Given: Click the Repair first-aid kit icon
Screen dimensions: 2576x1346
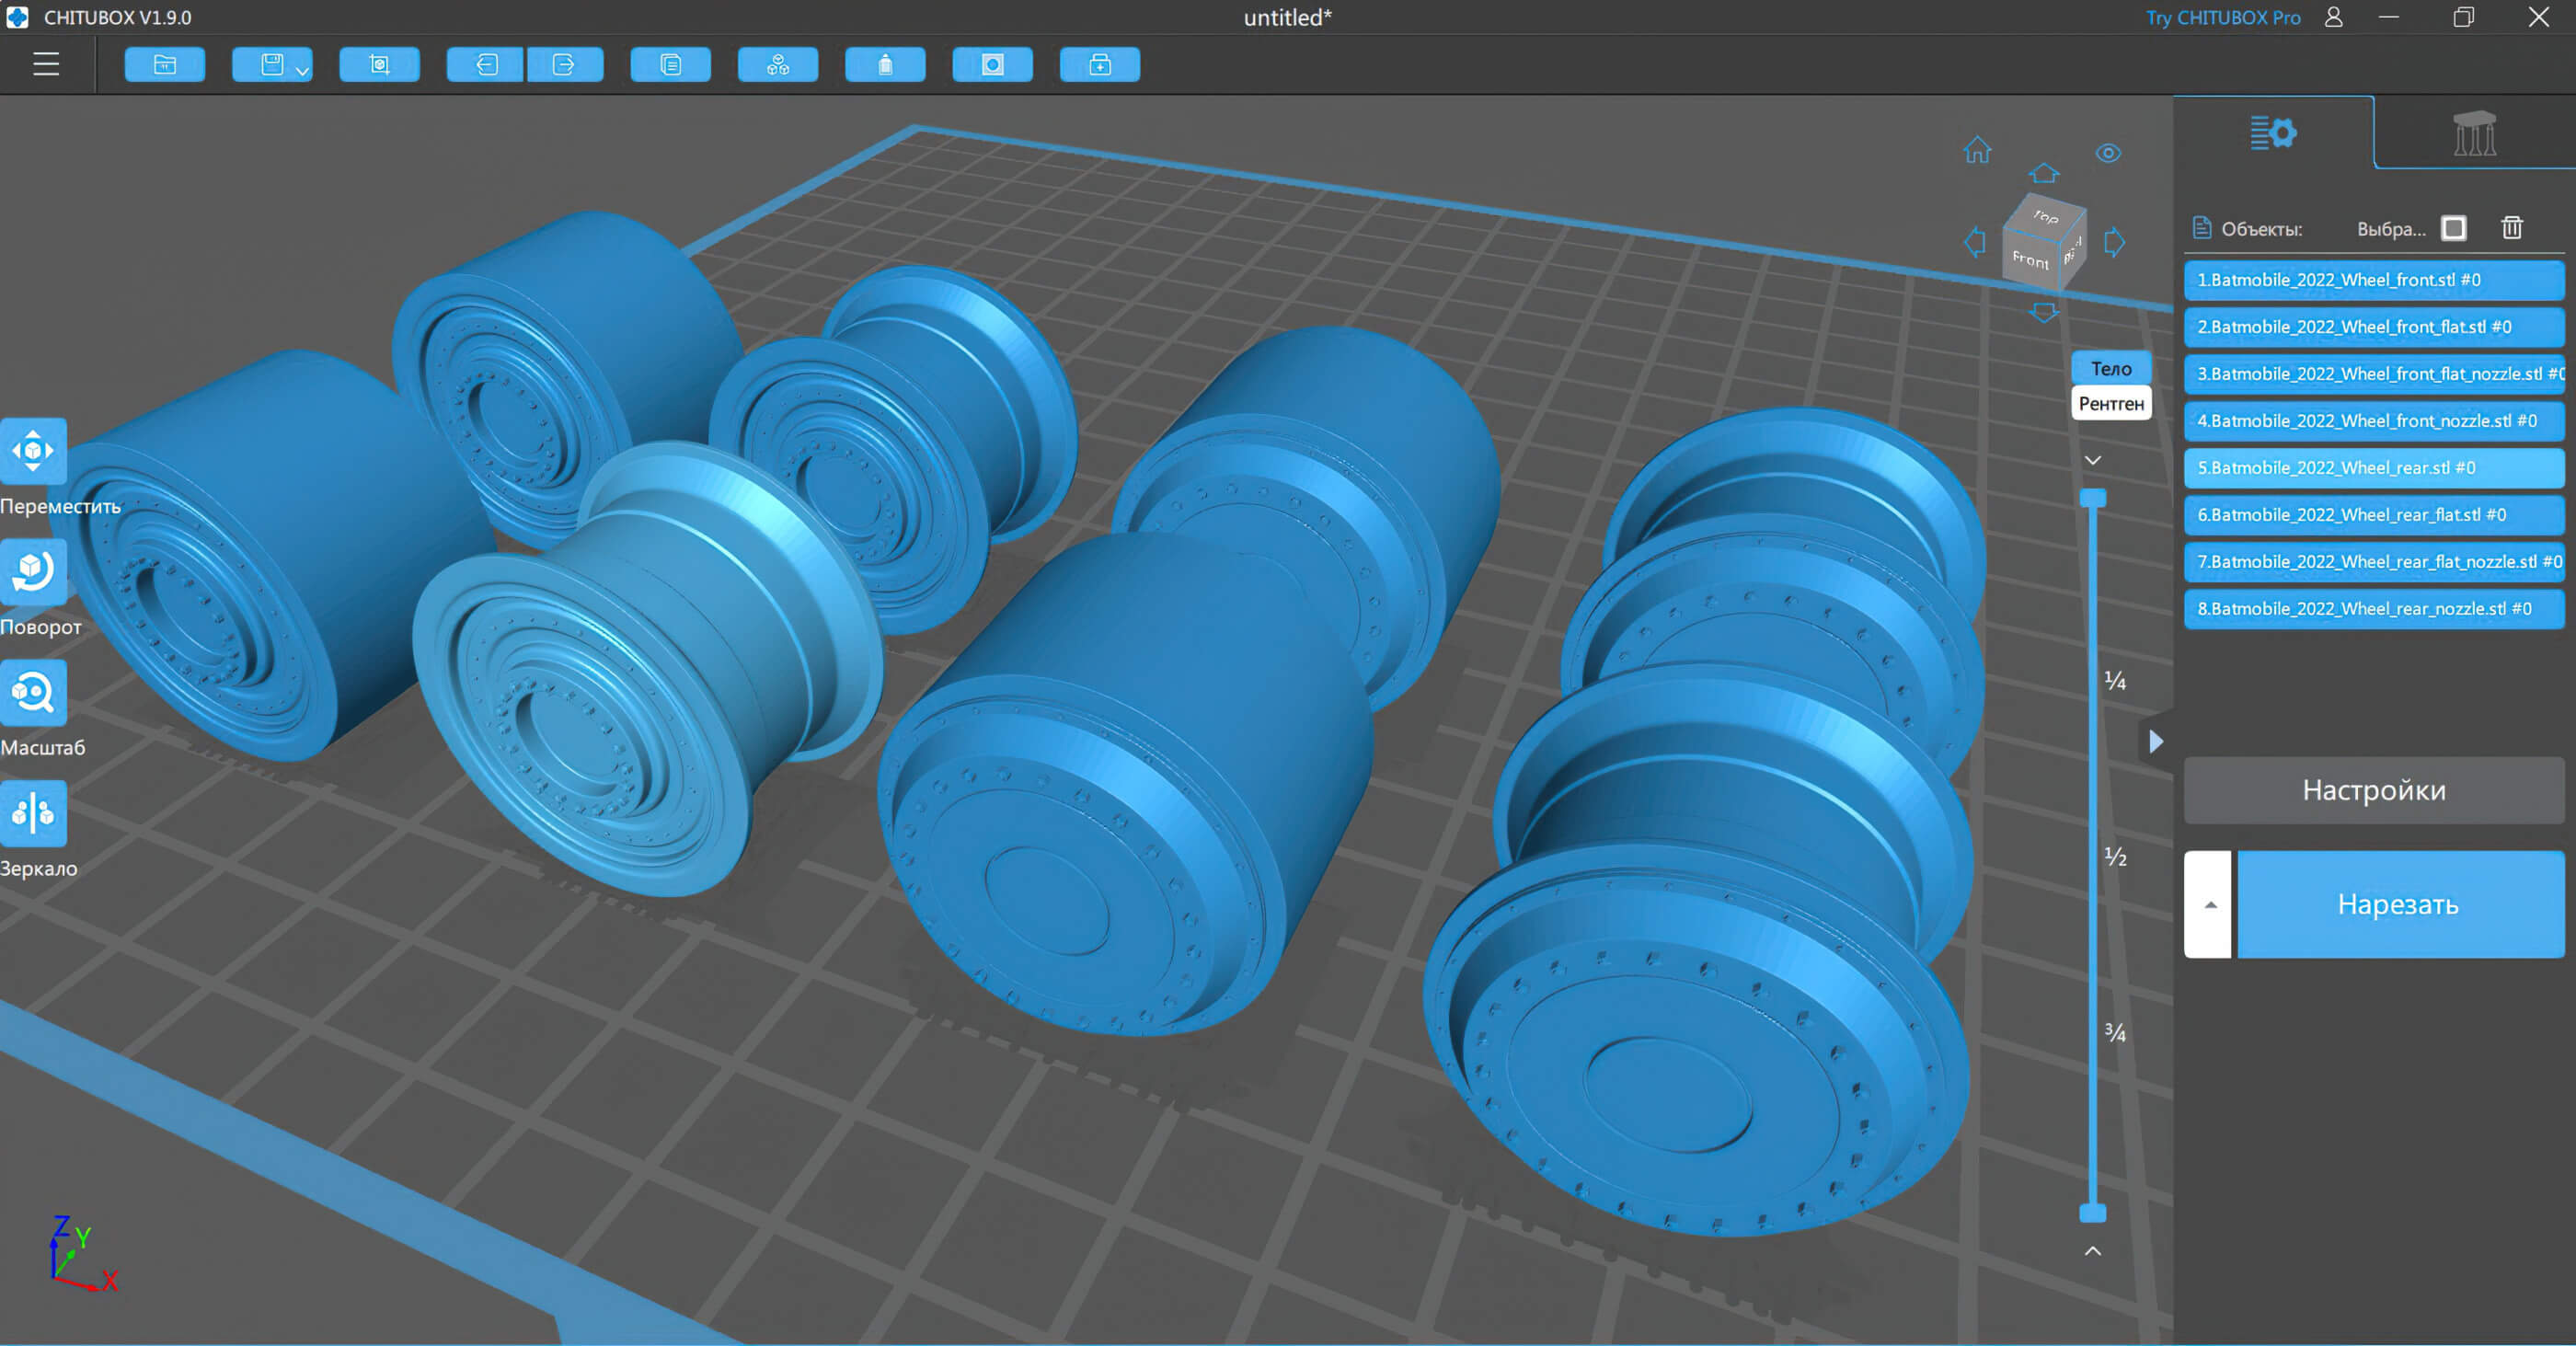Looking at the screenshot, I should pos(1099,65).
